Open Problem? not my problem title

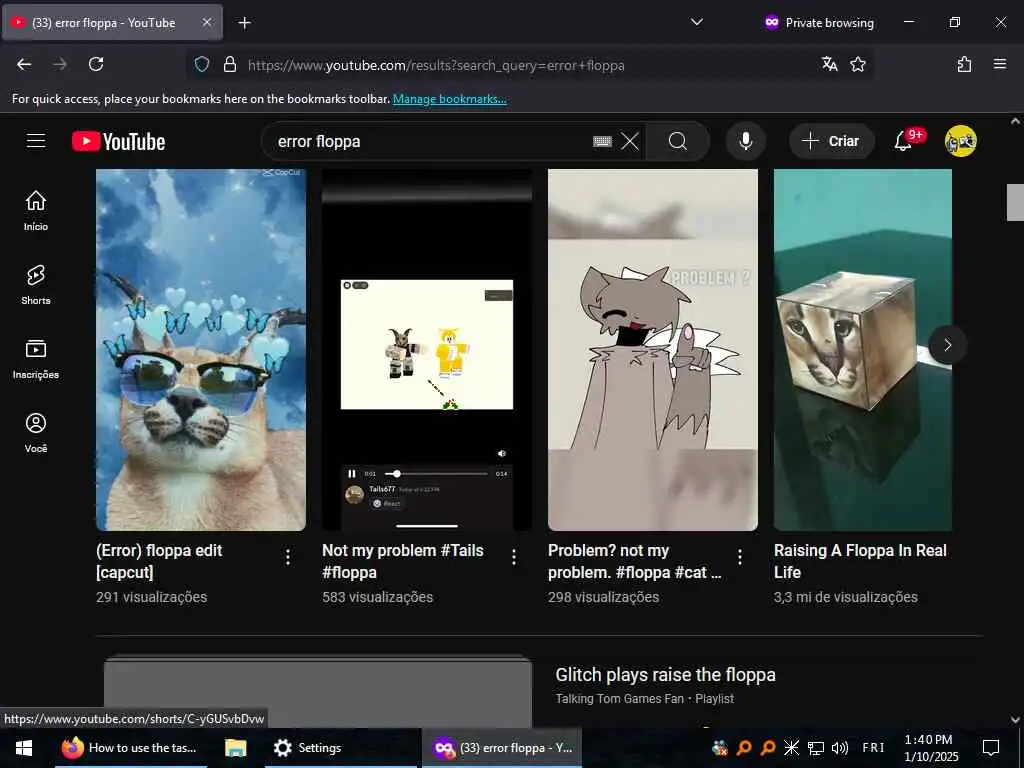[x=635, y=561]
